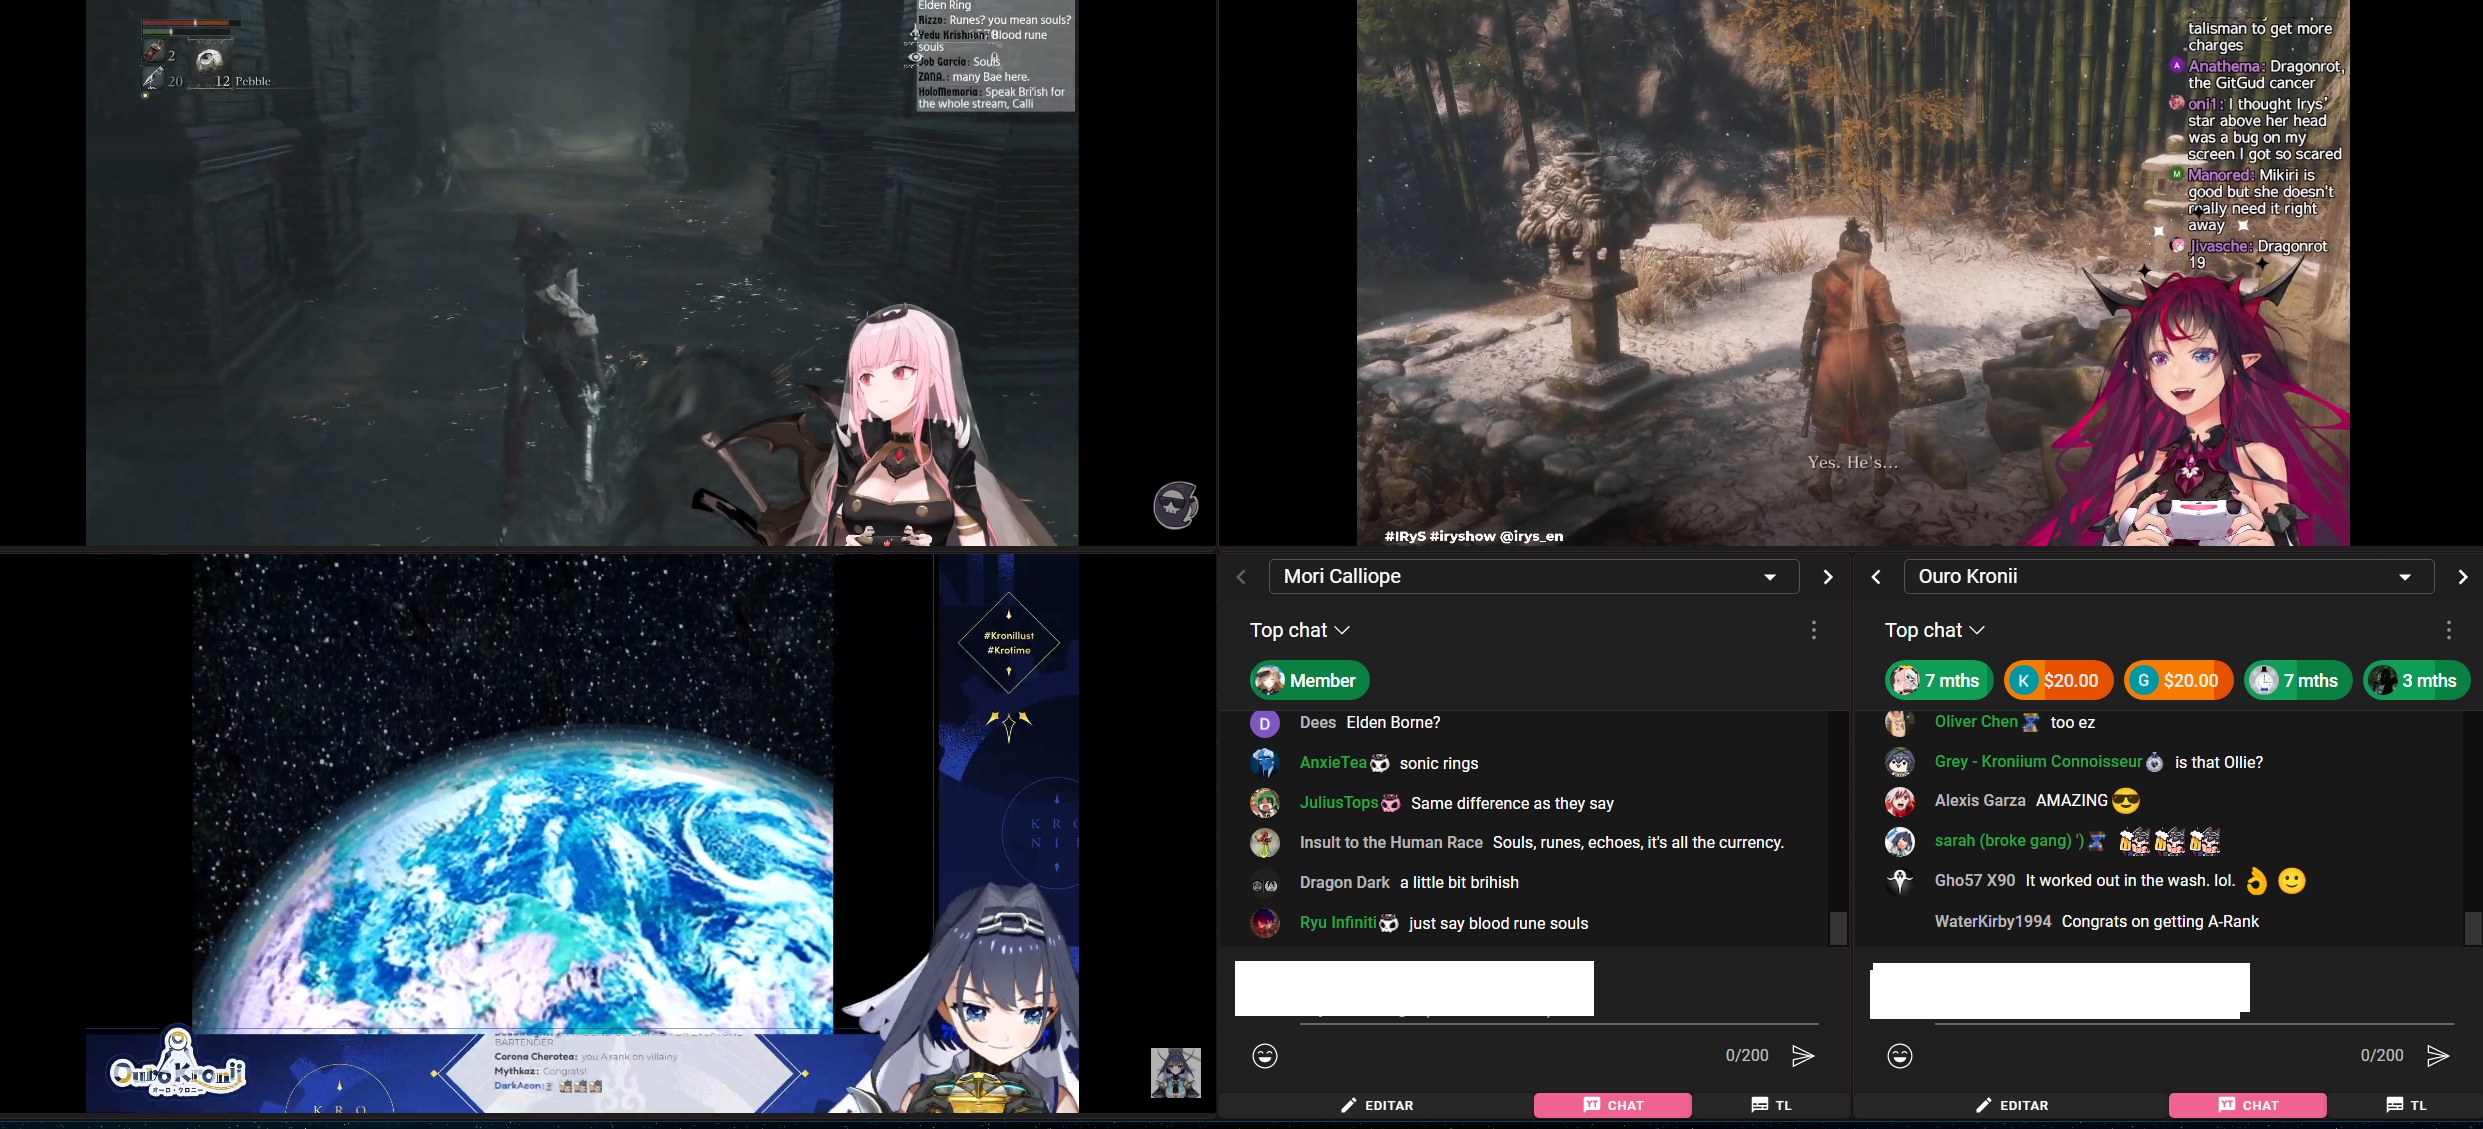Screen dimensions: 2483x1129
Task: Click Gho57 X90 avatar in Kronii chat
Action: 1900,881
